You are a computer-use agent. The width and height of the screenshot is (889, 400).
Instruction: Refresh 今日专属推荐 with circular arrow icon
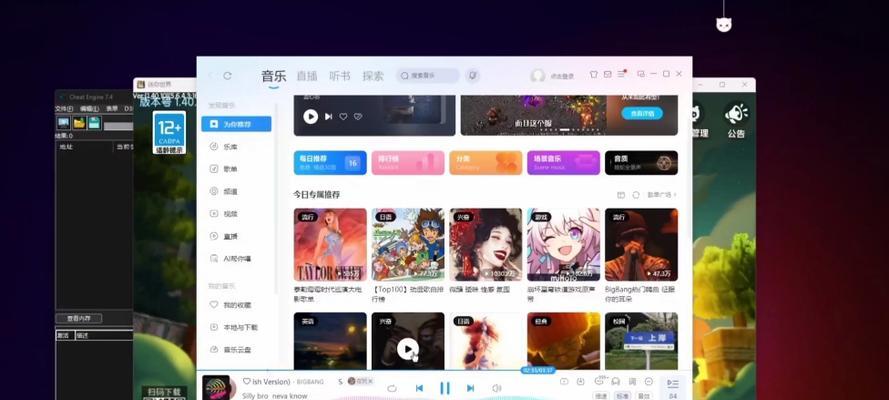[636, 195]
